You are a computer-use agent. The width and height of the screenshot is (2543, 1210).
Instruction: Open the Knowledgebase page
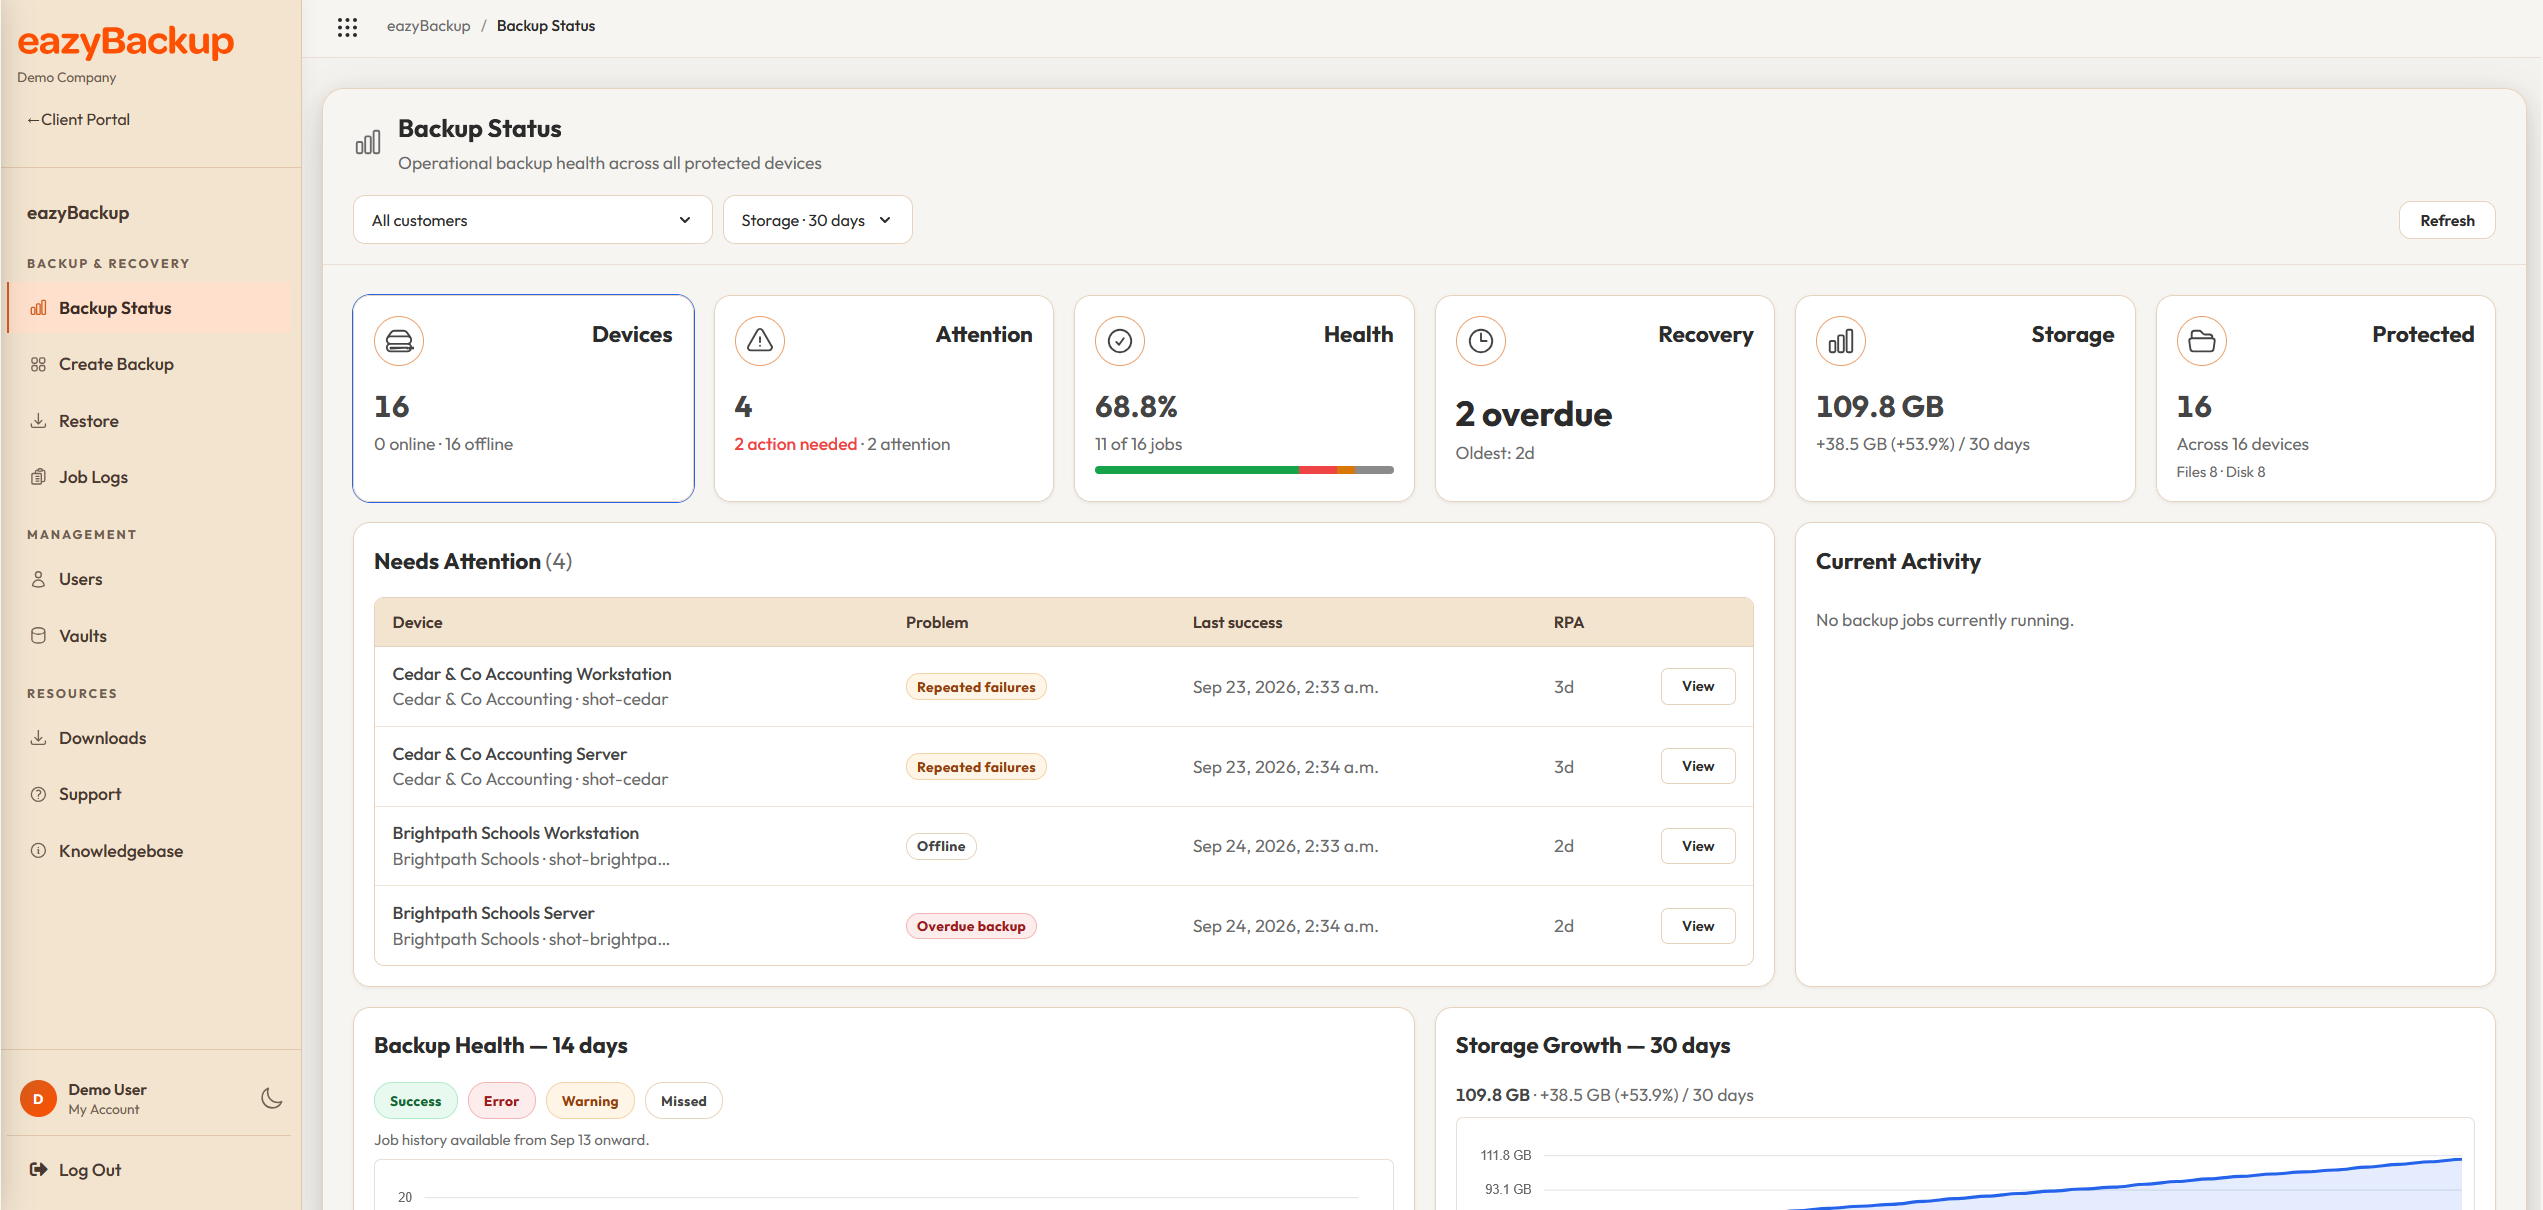pyautogui.click(x=149, y=851)
